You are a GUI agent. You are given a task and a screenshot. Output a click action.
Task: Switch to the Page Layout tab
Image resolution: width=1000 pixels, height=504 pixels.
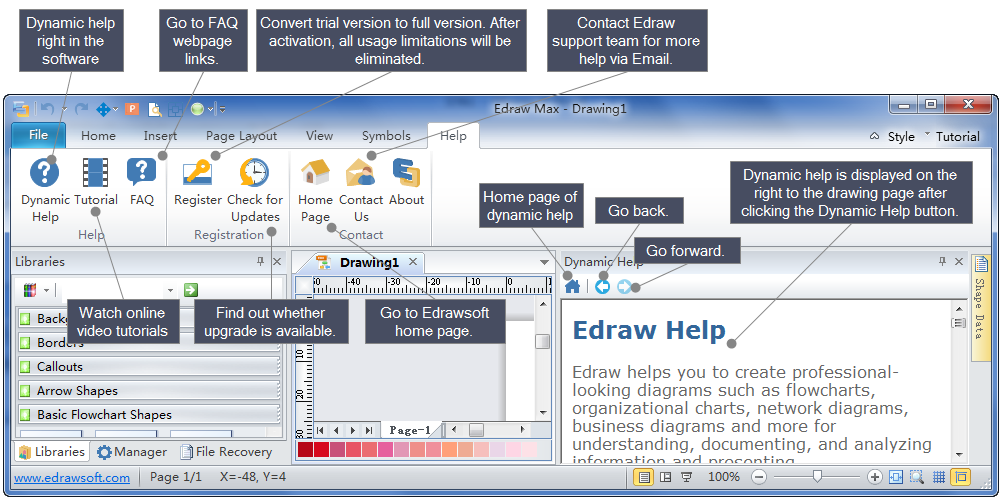241,136
